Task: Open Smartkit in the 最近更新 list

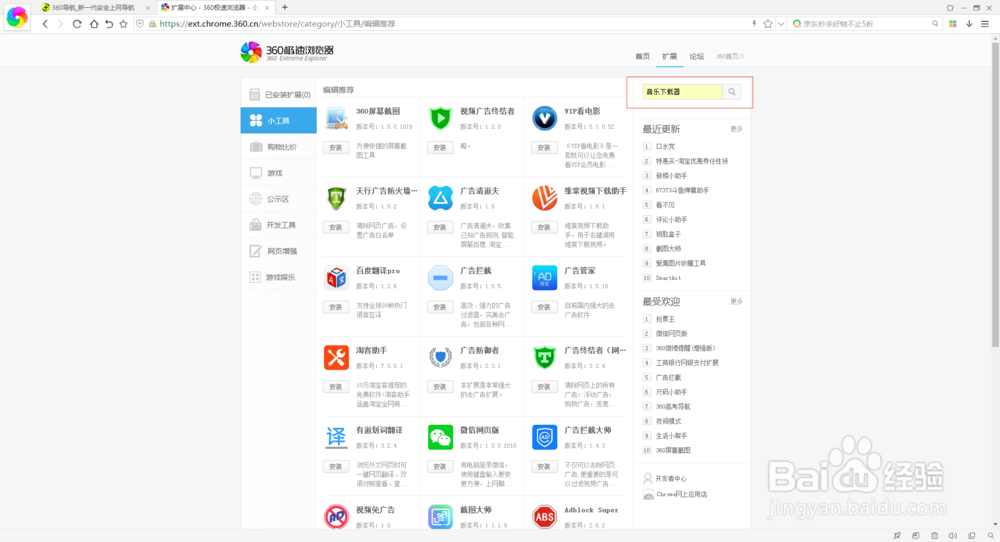Action: [x=668, y=278]
